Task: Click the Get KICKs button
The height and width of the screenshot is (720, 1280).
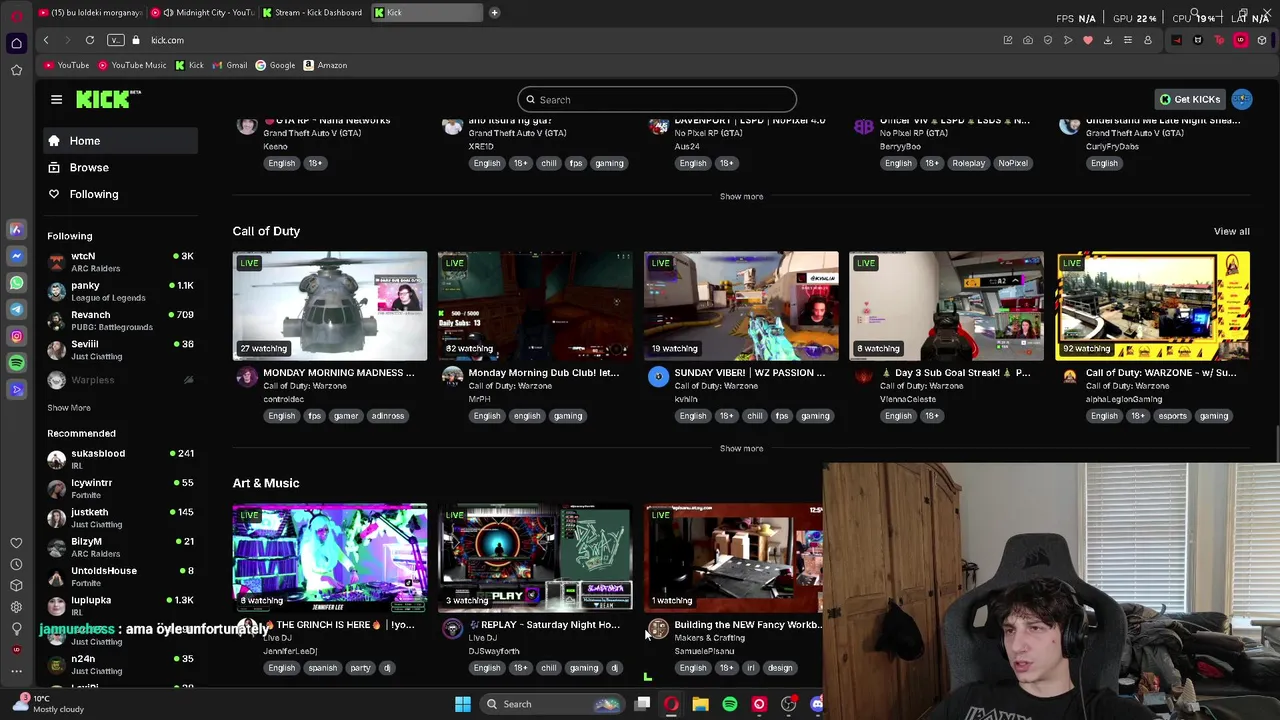Action: [1189, 99]
